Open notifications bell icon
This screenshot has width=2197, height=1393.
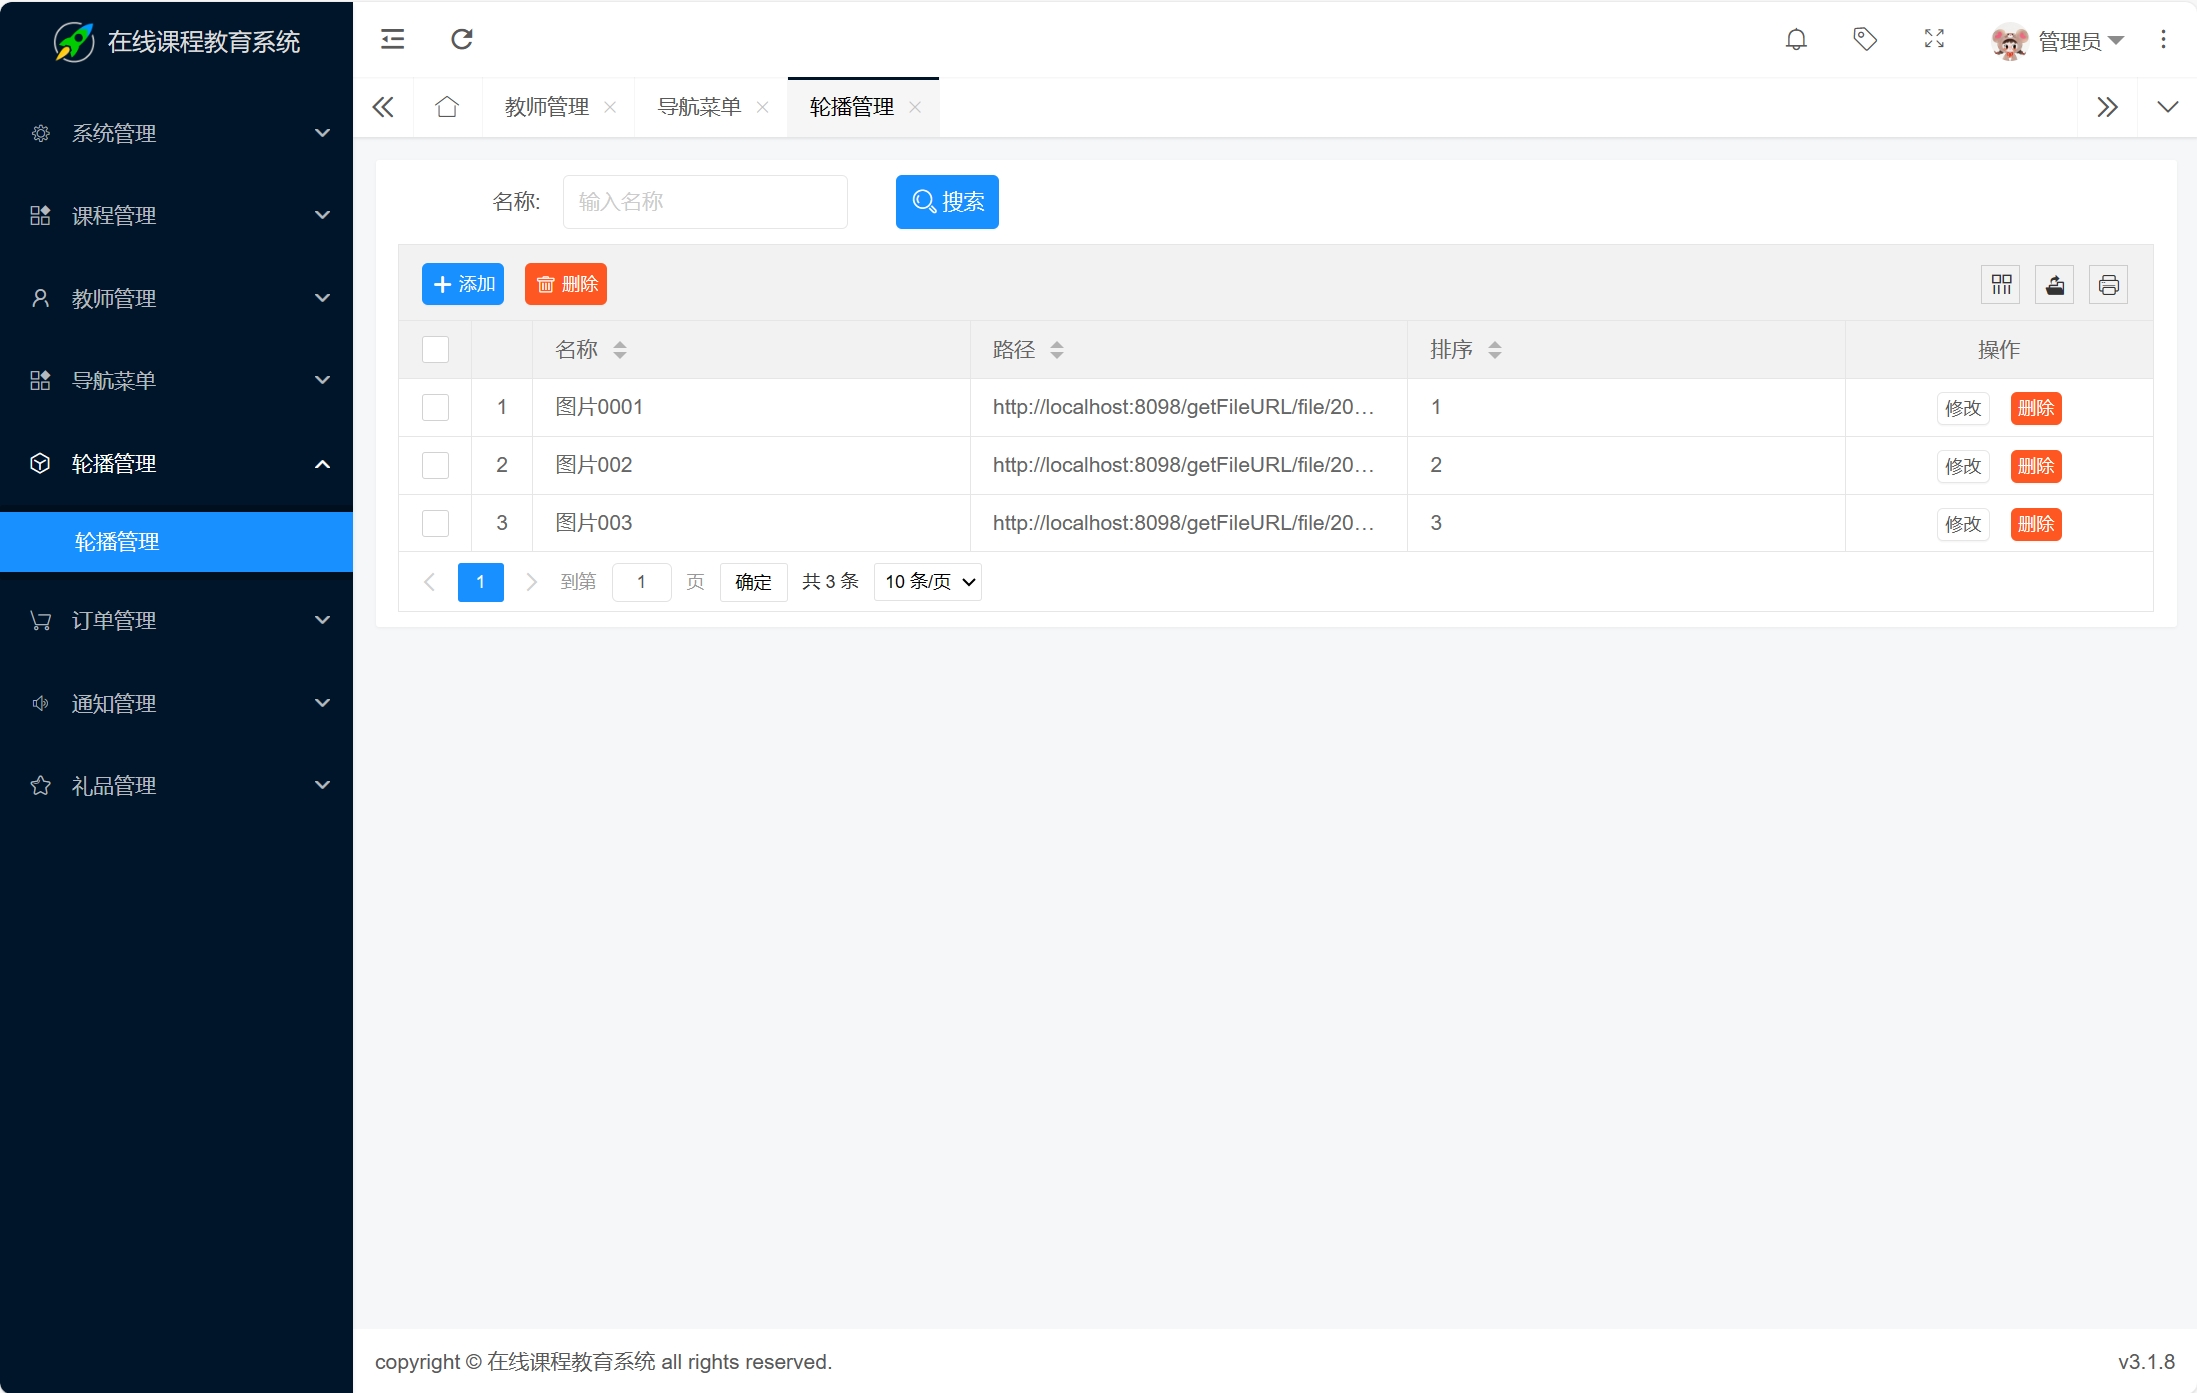1796,39
